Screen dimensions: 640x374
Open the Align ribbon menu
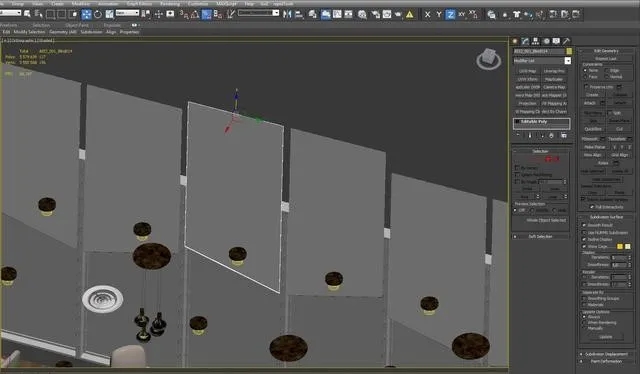(x=111, y=32)
